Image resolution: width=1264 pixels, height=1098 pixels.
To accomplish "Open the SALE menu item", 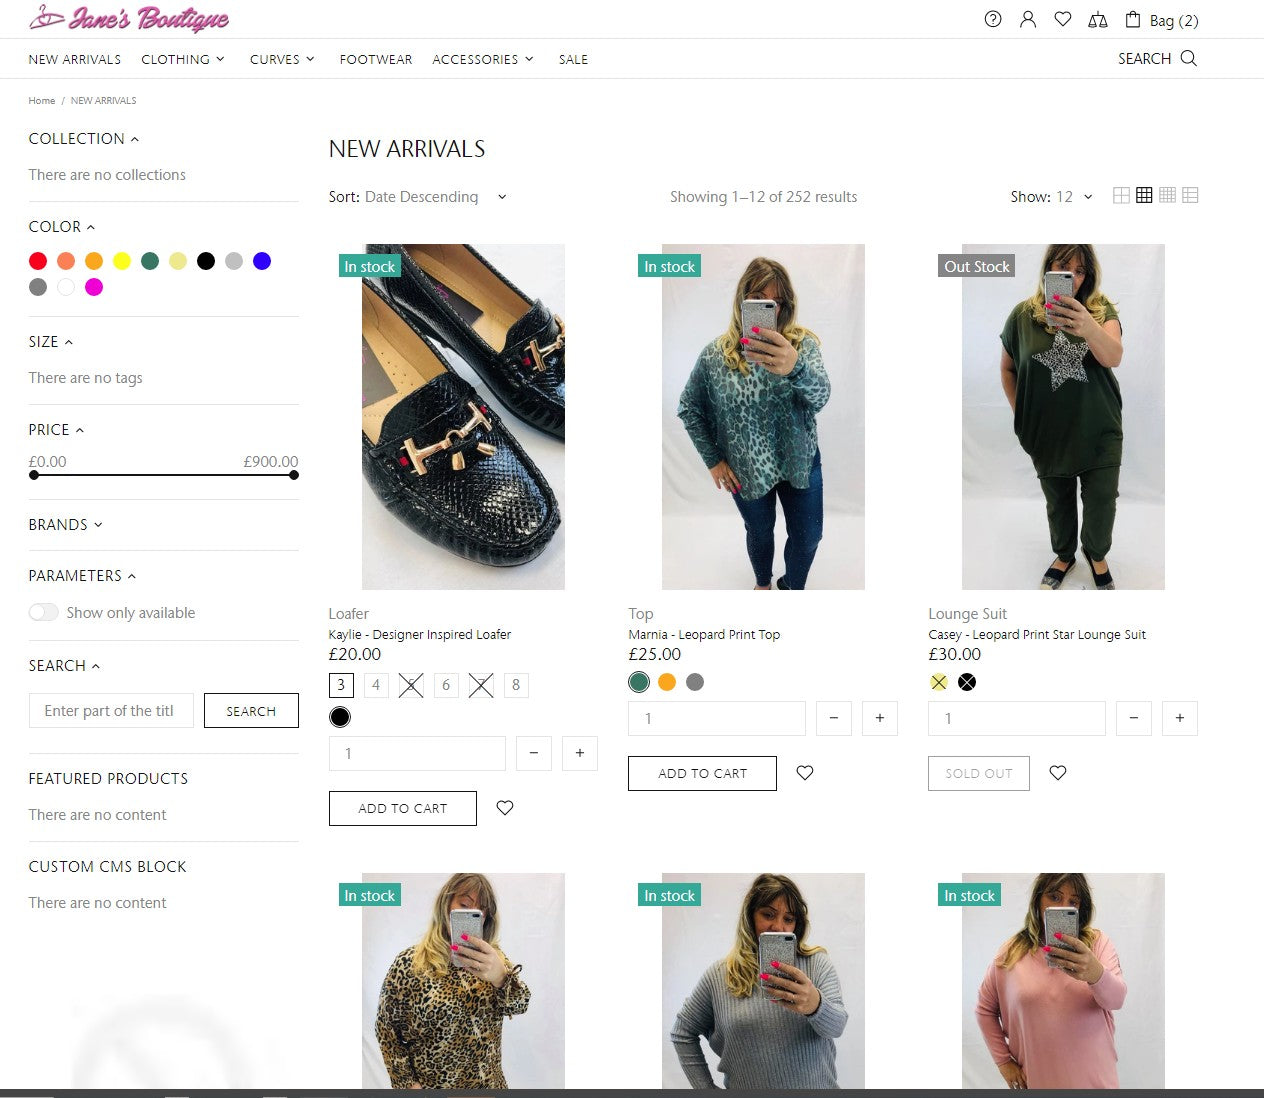I will (x=573, y=59).
